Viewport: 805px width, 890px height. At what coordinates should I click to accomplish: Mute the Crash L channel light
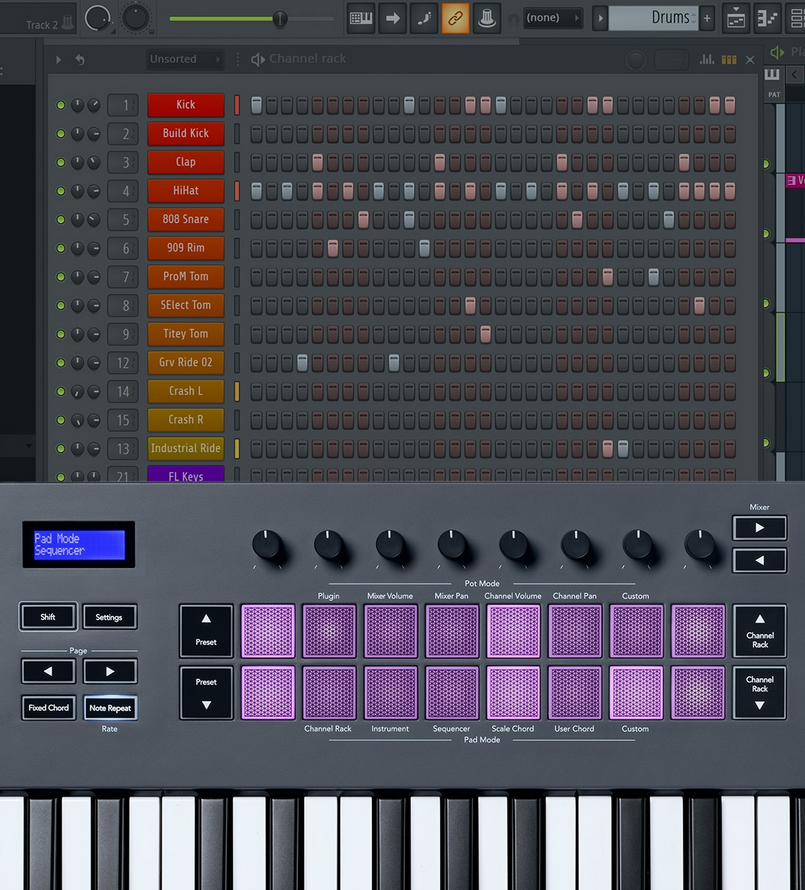coord(61,392)
